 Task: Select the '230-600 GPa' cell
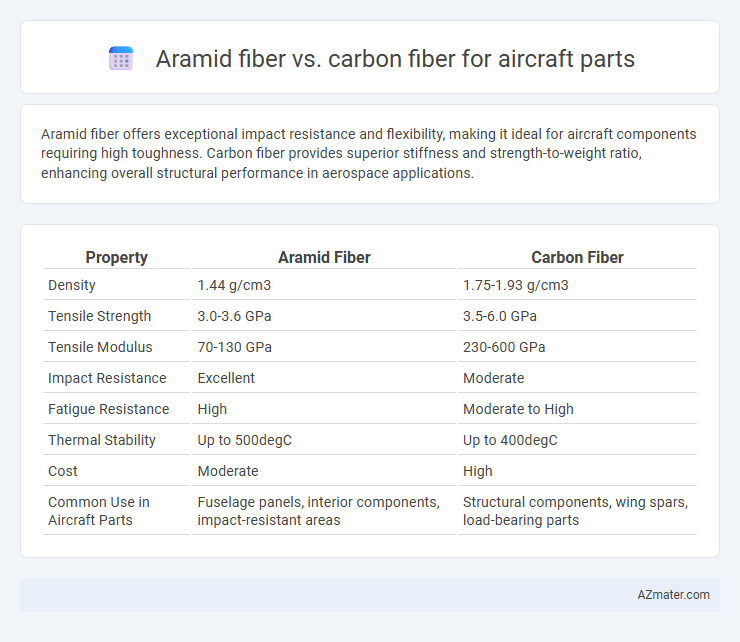[504, 347]
